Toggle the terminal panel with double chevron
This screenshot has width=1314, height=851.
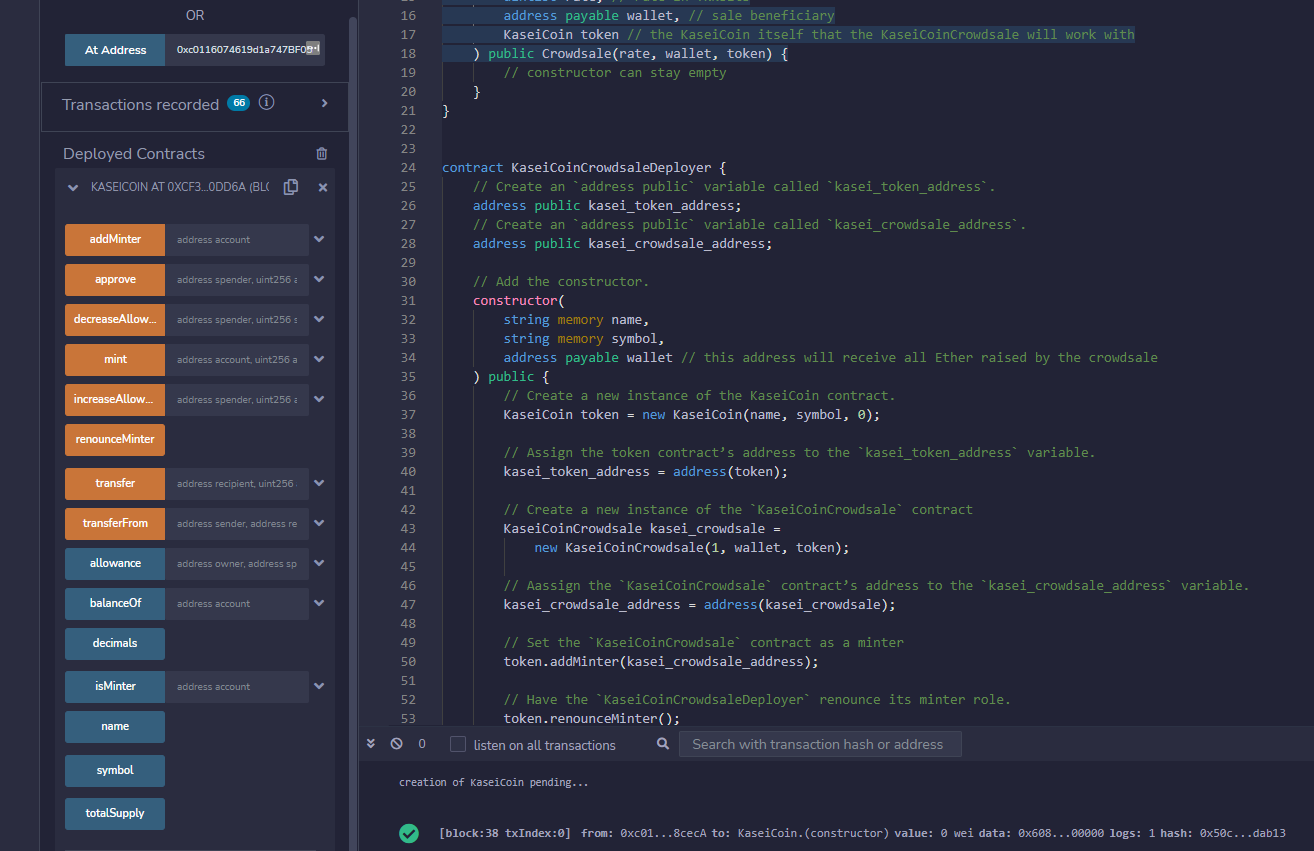tap(371, 743)
